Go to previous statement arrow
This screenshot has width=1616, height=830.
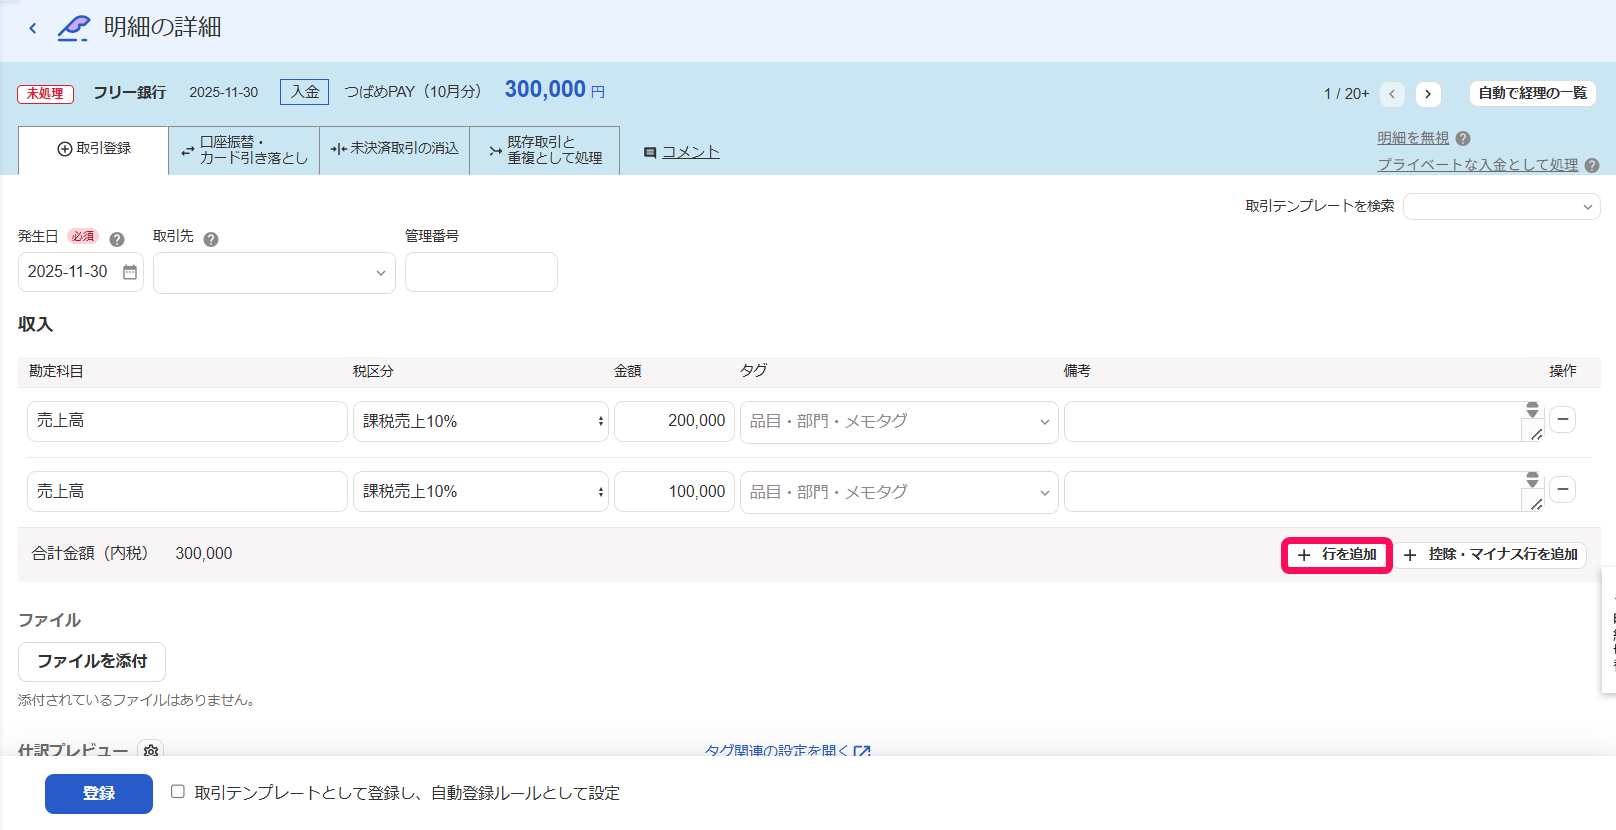(1392, 94)
